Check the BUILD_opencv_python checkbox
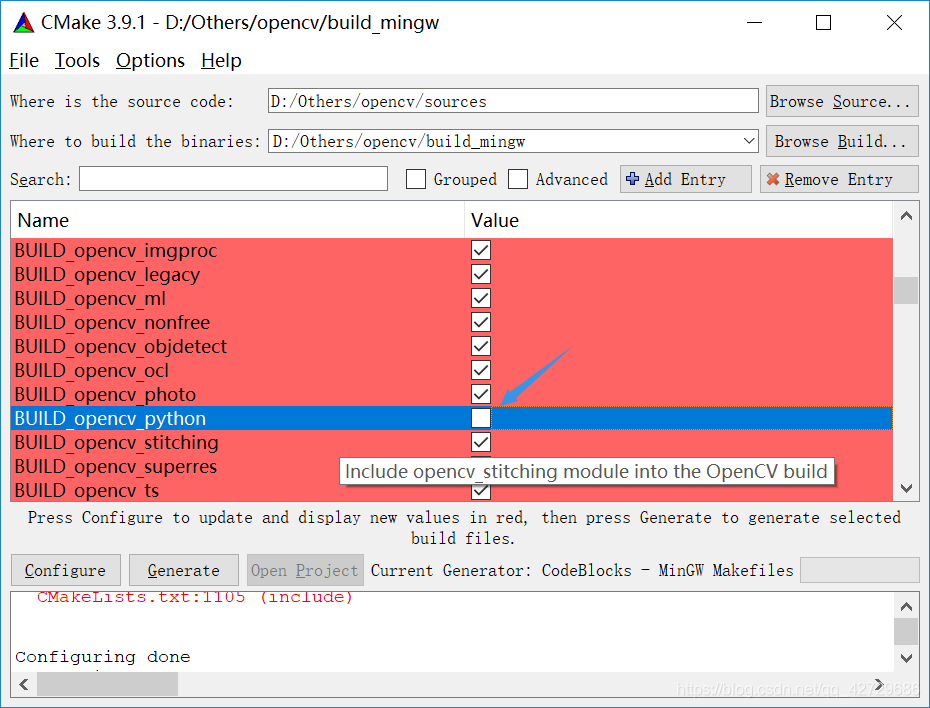930x708 pixels. click(481, 418)
